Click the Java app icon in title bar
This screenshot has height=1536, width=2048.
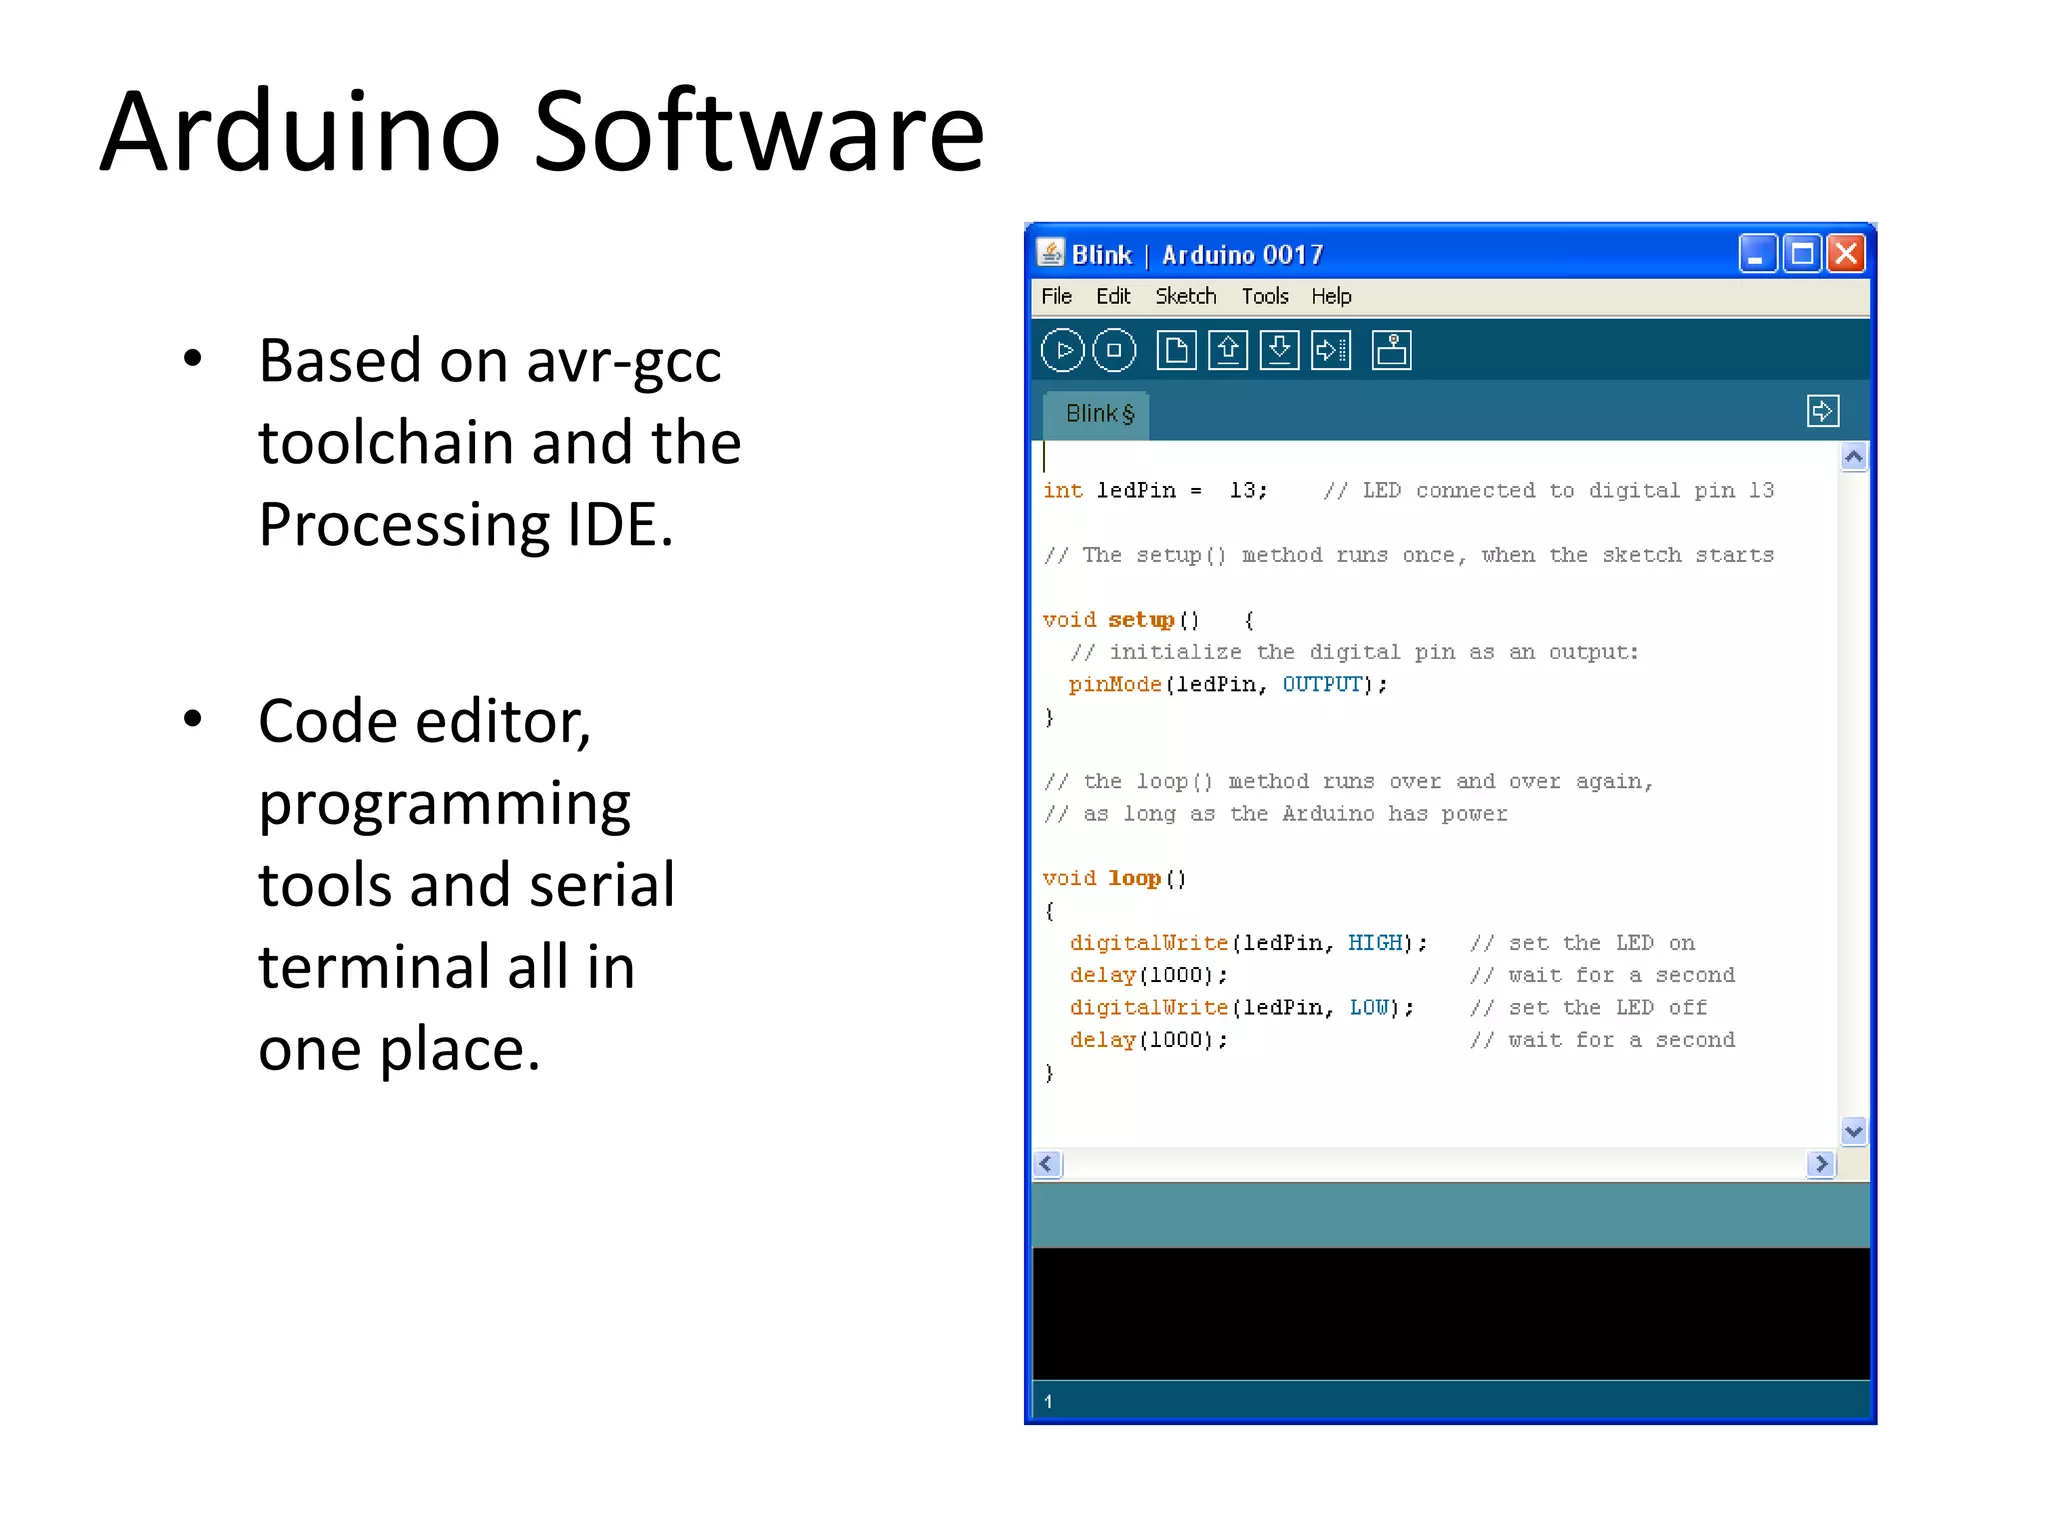[x=1050, y=253]
